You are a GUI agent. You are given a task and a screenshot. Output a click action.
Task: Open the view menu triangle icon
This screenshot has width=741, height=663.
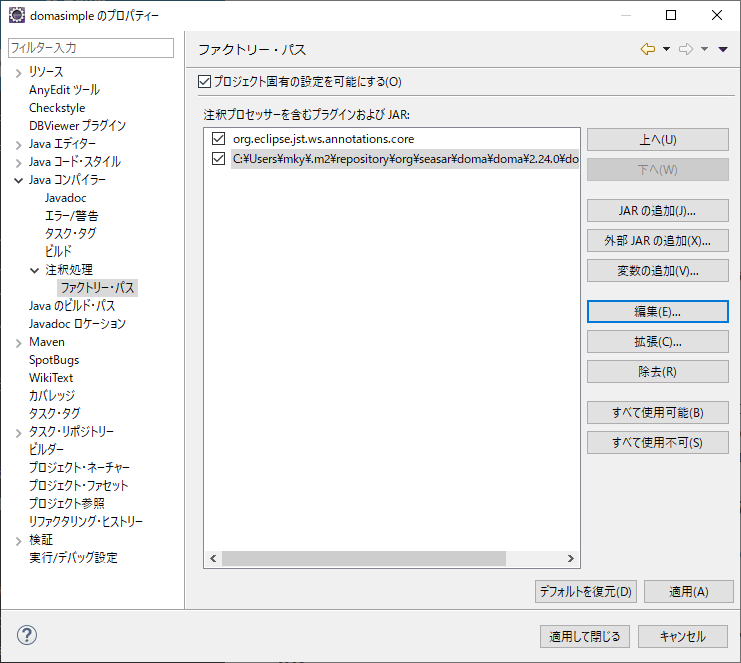[x=723, y=49]
